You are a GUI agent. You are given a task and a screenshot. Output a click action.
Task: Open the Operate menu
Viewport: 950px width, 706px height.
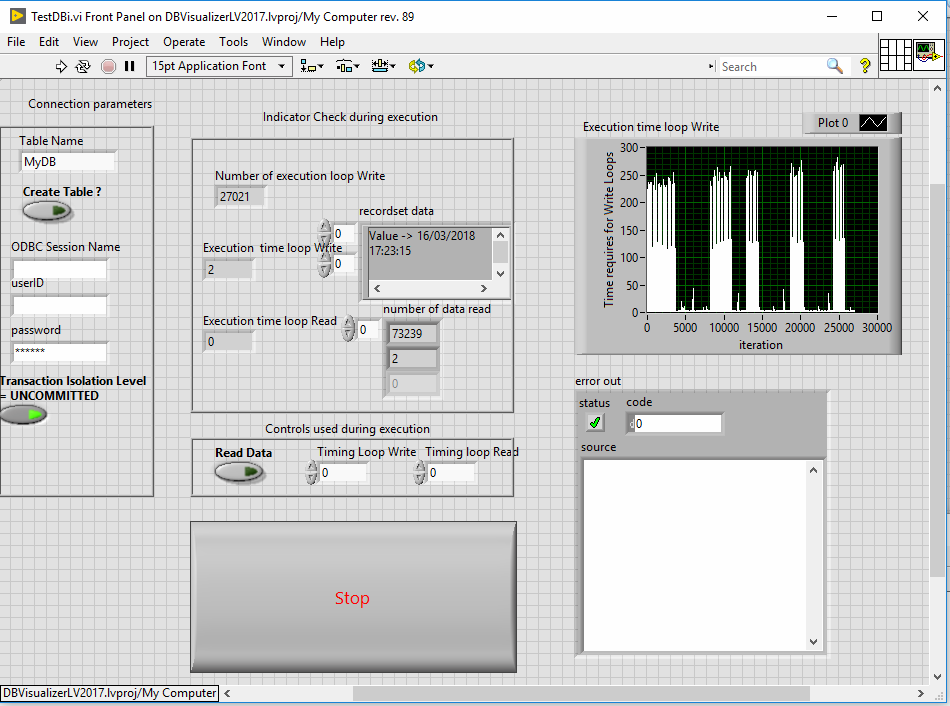[184, 42]
